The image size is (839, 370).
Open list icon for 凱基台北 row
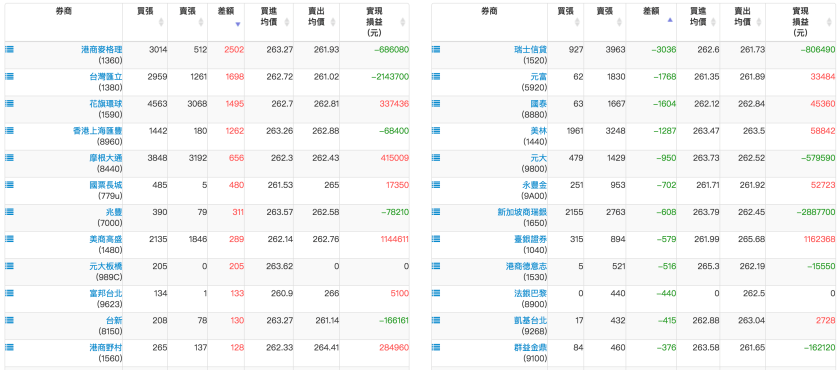(436, 320)
